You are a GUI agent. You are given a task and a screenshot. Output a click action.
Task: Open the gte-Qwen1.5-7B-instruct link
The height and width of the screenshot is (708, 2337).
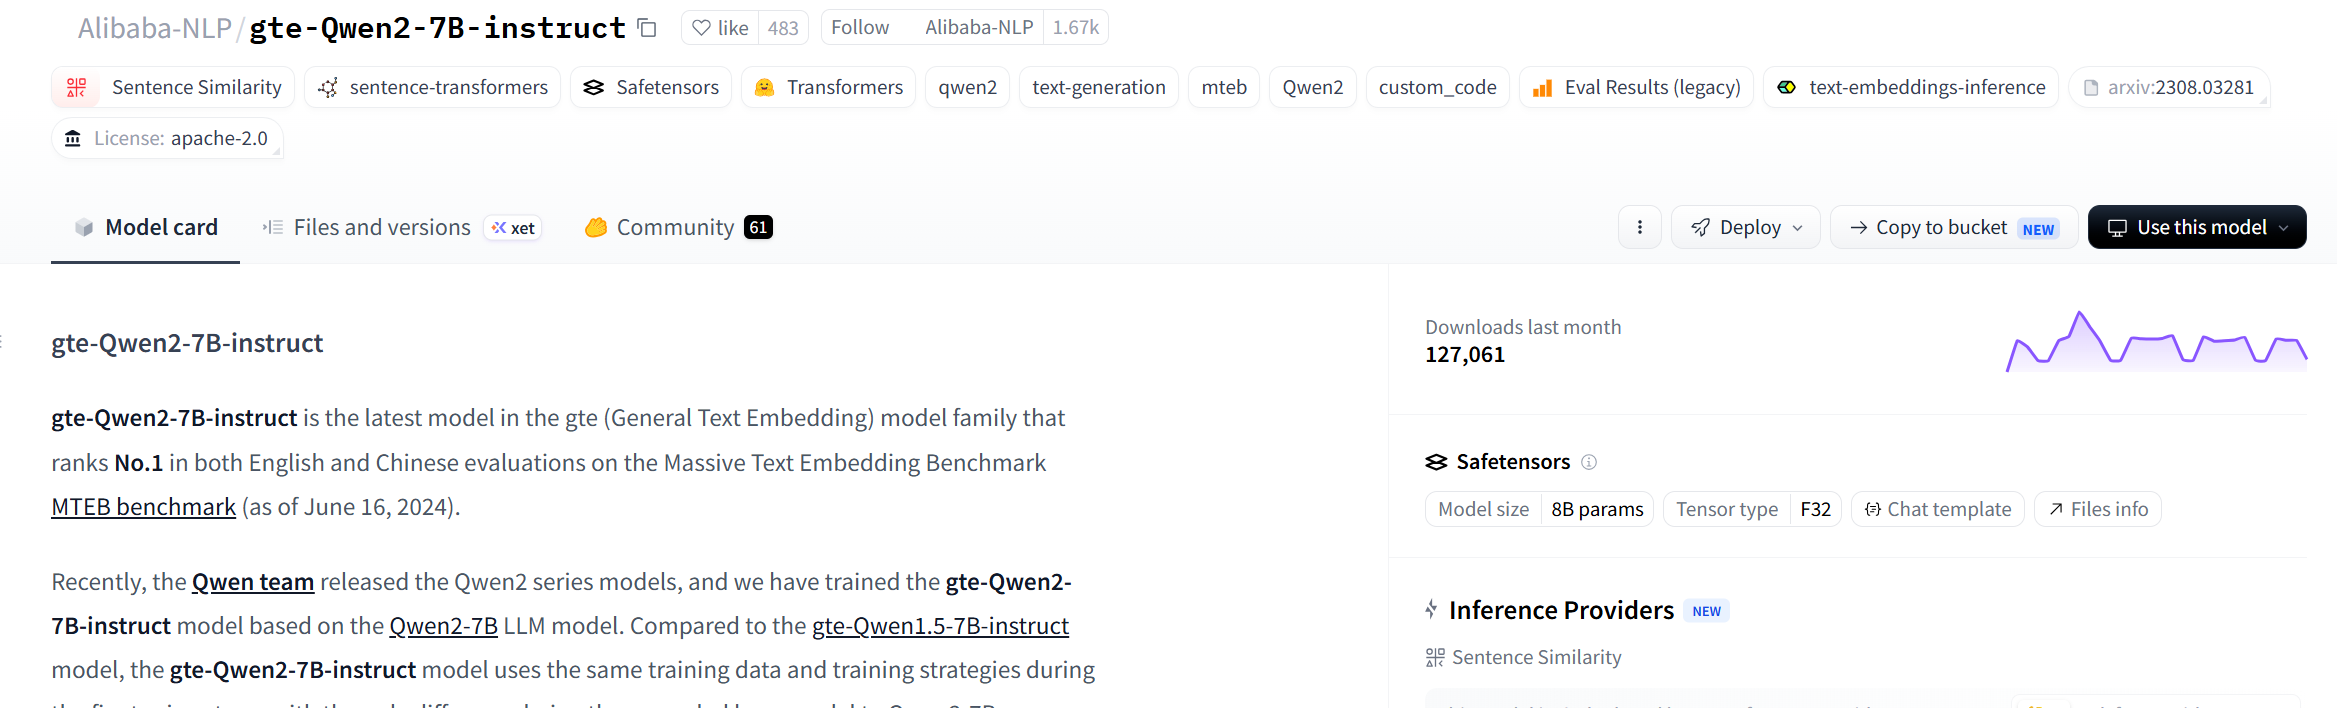940,626
